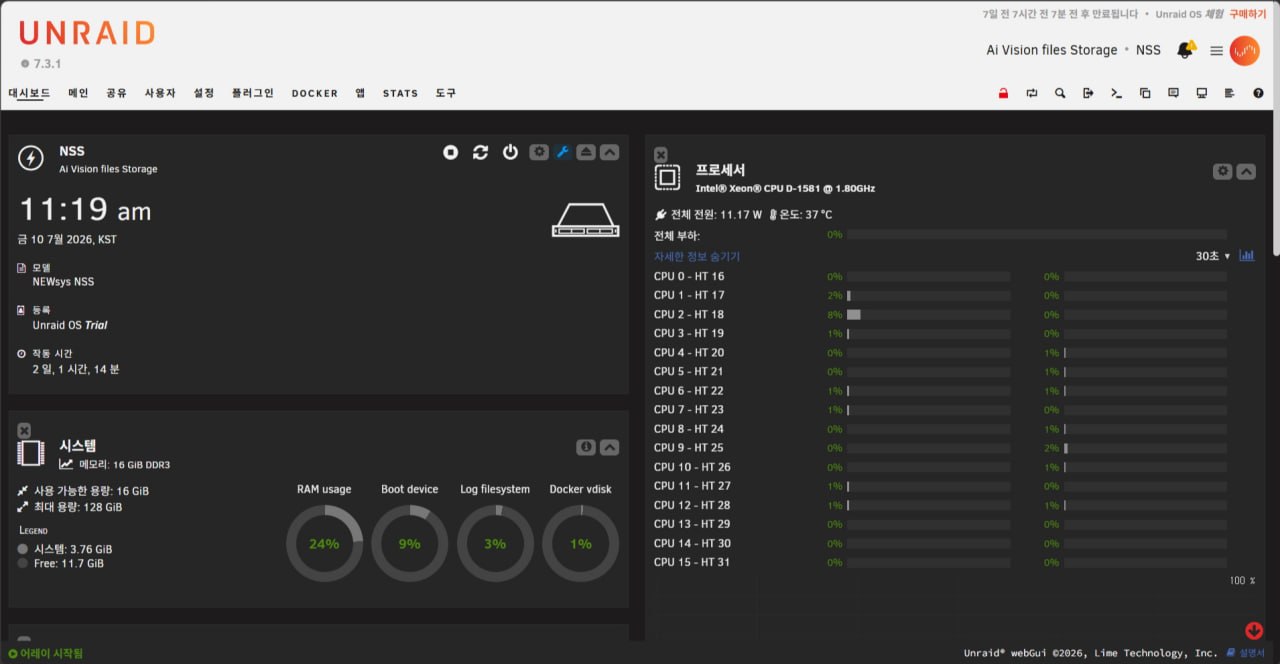The width and height of the screenshot is (1280, 664).
Task: Click the help question-mark icon
Action: 1258,93
